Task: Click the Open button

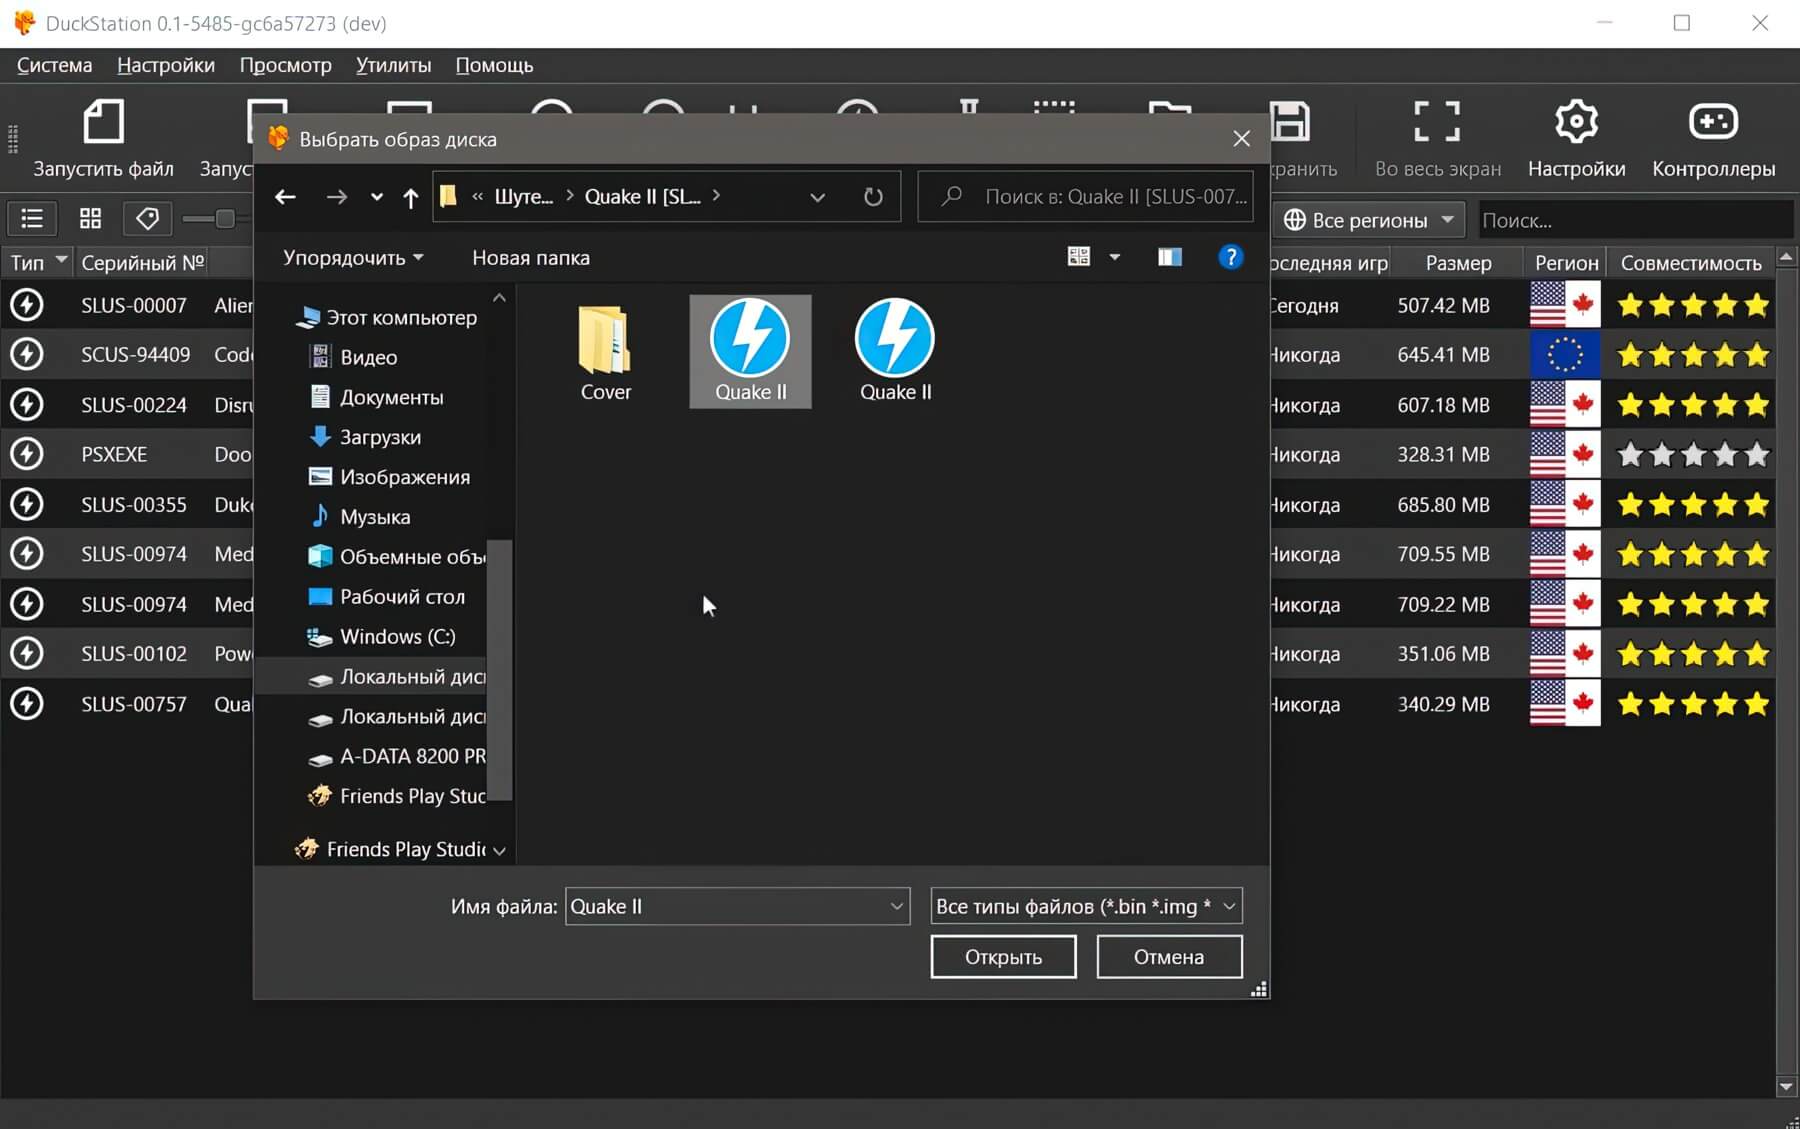Action: point(1003,957)
